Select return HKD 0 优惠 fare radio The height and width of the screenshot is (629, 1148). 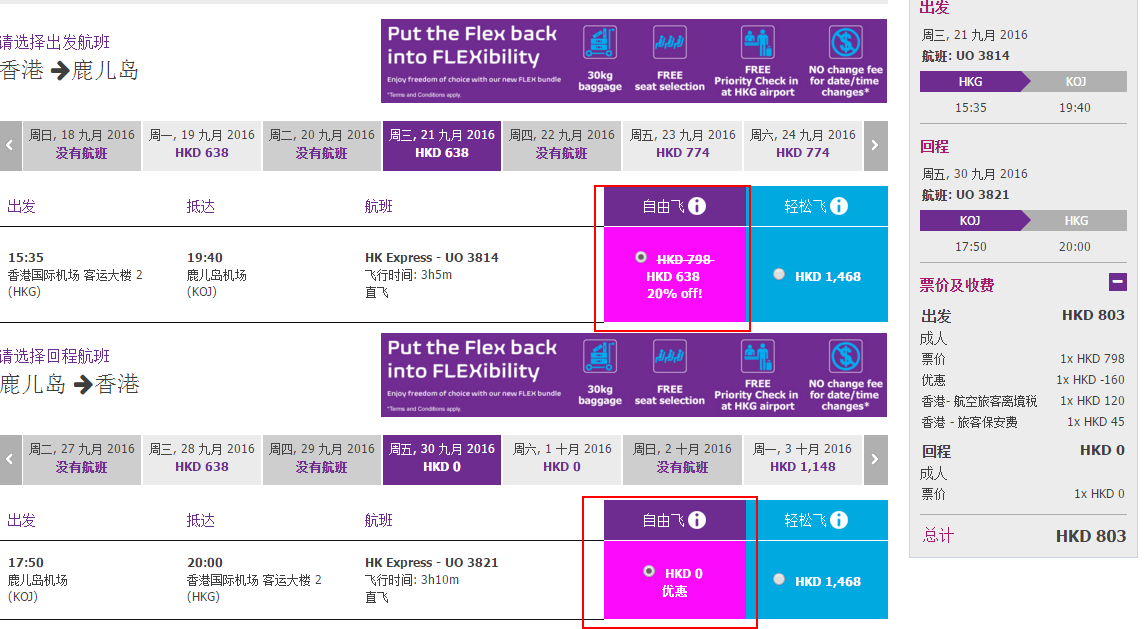click(x=649, y=571)
